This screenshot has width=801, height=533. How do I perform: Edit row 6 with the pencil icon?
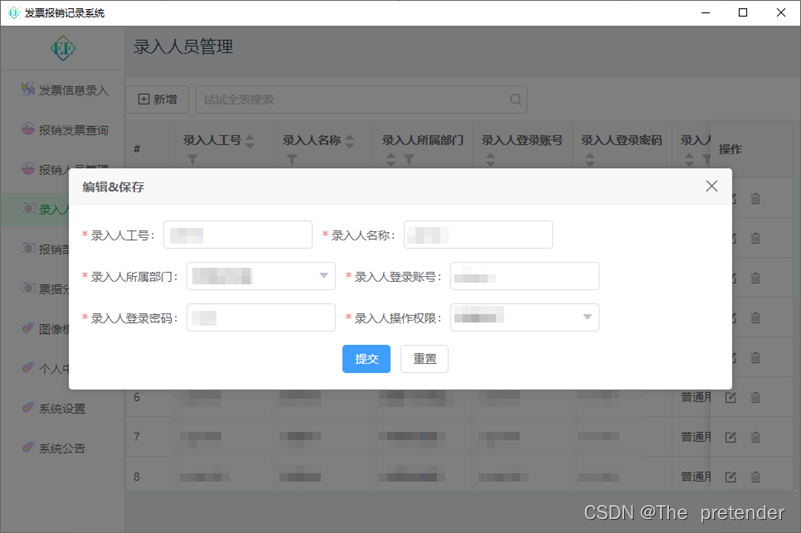point(731,397)
